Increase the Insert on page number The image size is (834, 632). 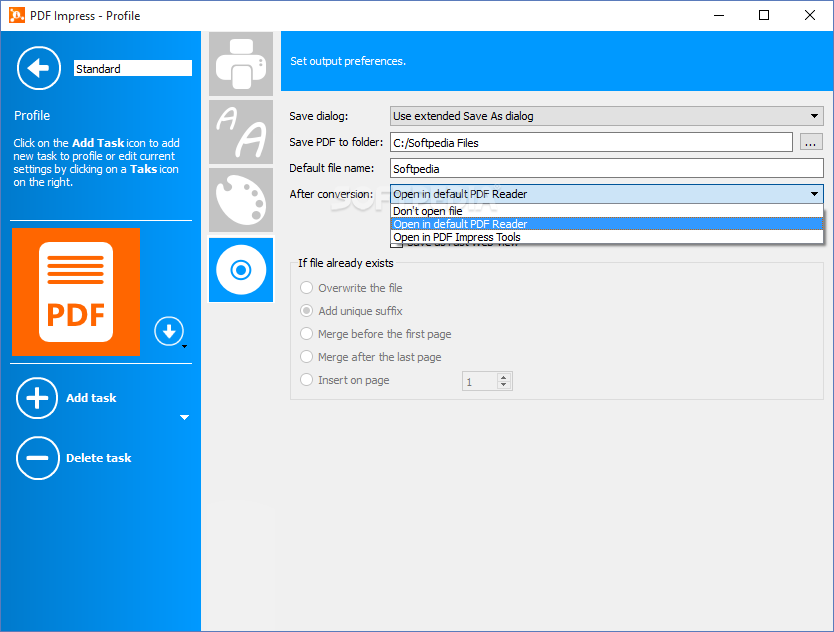[x=504, y=378]
